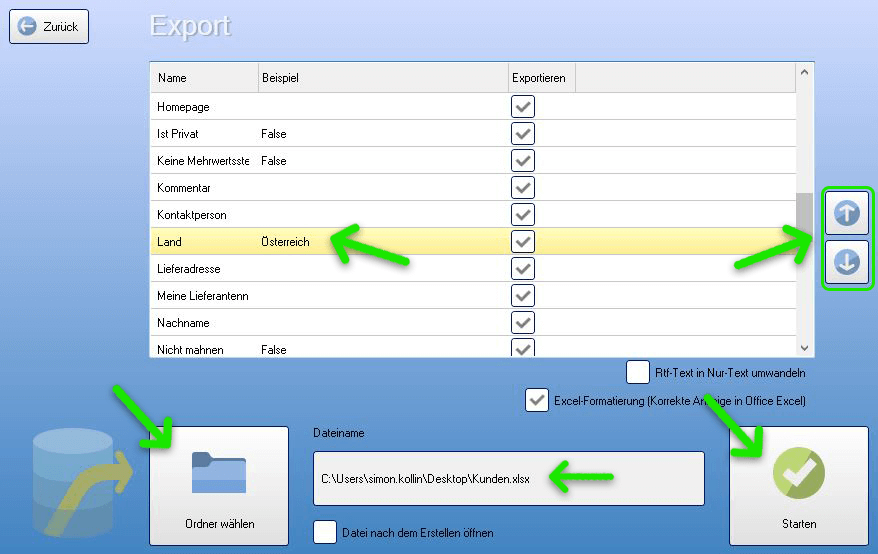The image size is (878, 554).
Task: Toggle Exportieren checkbox for Land row
Action: pyautogui.click(x=523, y=242)
